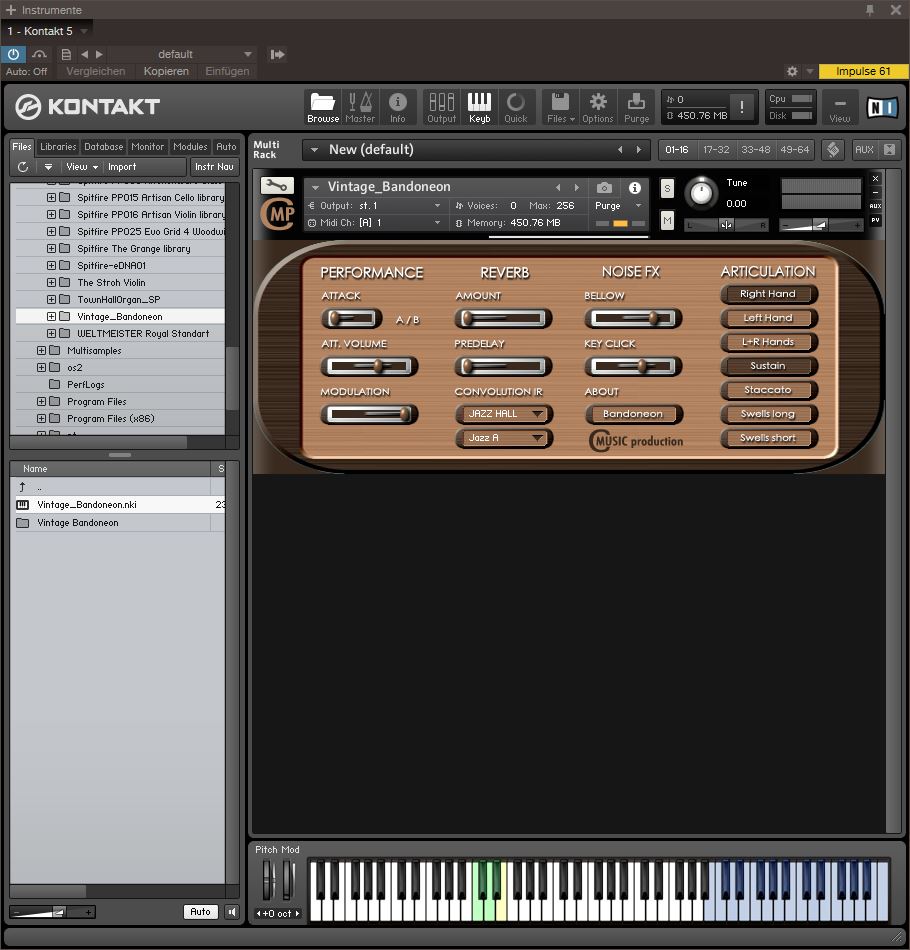Image resolution: width=910 pixels, height=950 pixels.
Task: Show instrument info with the i icon
Action: click(x=634, y=188)
